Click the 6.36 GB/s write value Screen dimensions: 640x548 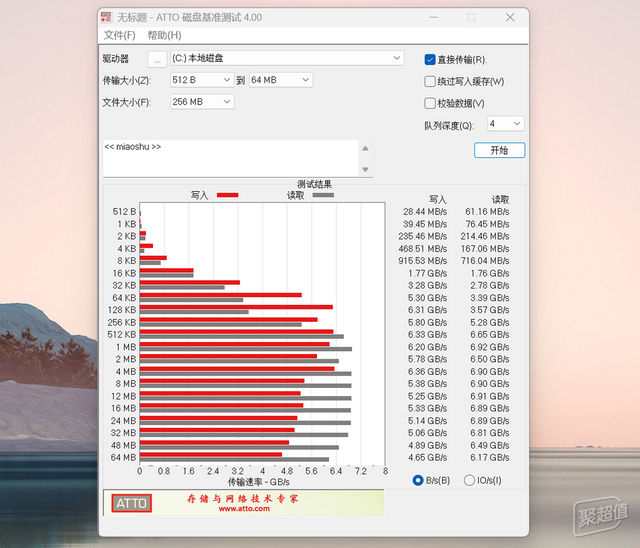coord(427,372)
